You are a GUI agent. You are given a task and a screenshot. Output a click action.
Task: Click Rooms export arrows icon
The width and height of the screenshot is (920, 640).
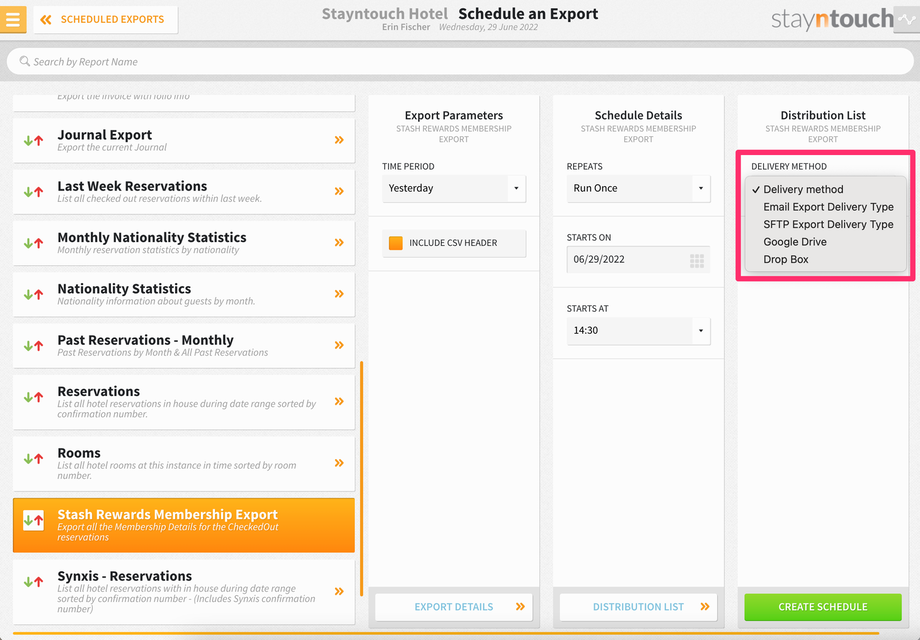33,459
